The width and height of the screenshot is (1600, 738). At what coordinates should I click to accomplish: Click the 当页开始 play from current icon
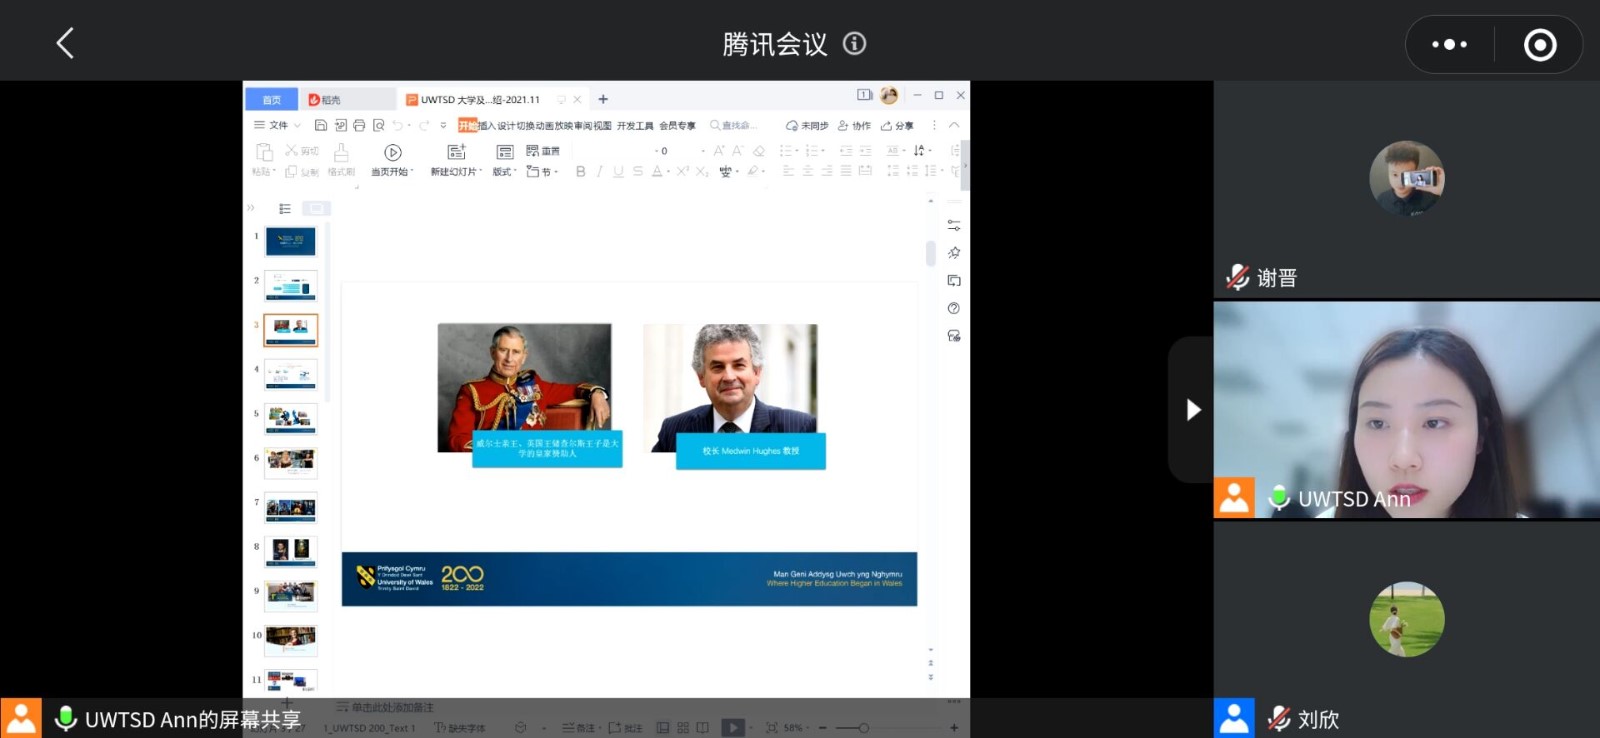392,152
